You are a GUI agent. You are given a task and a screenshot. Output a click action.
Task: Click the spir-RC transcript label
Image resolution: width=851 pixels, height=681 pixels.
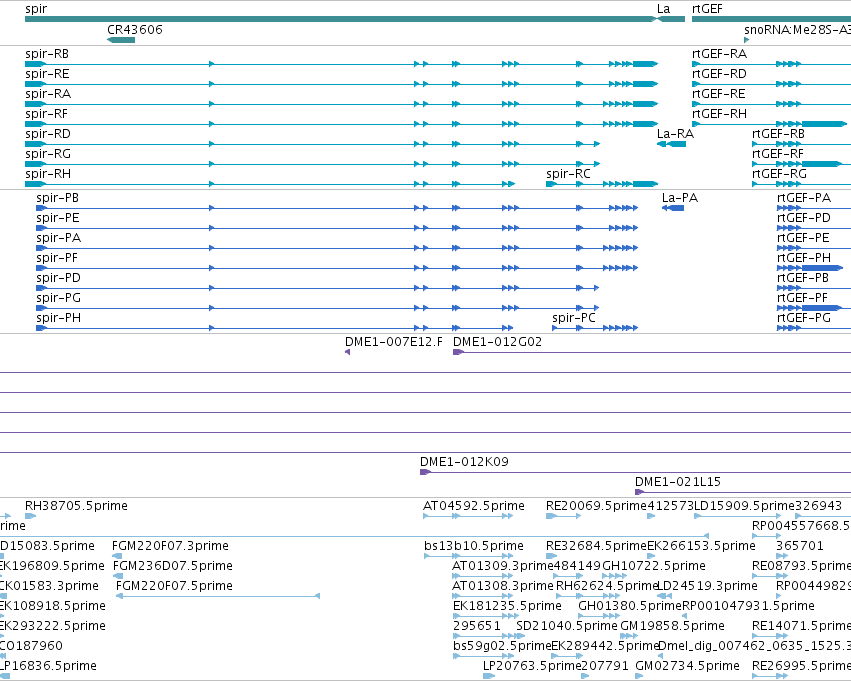coord(568,174)
